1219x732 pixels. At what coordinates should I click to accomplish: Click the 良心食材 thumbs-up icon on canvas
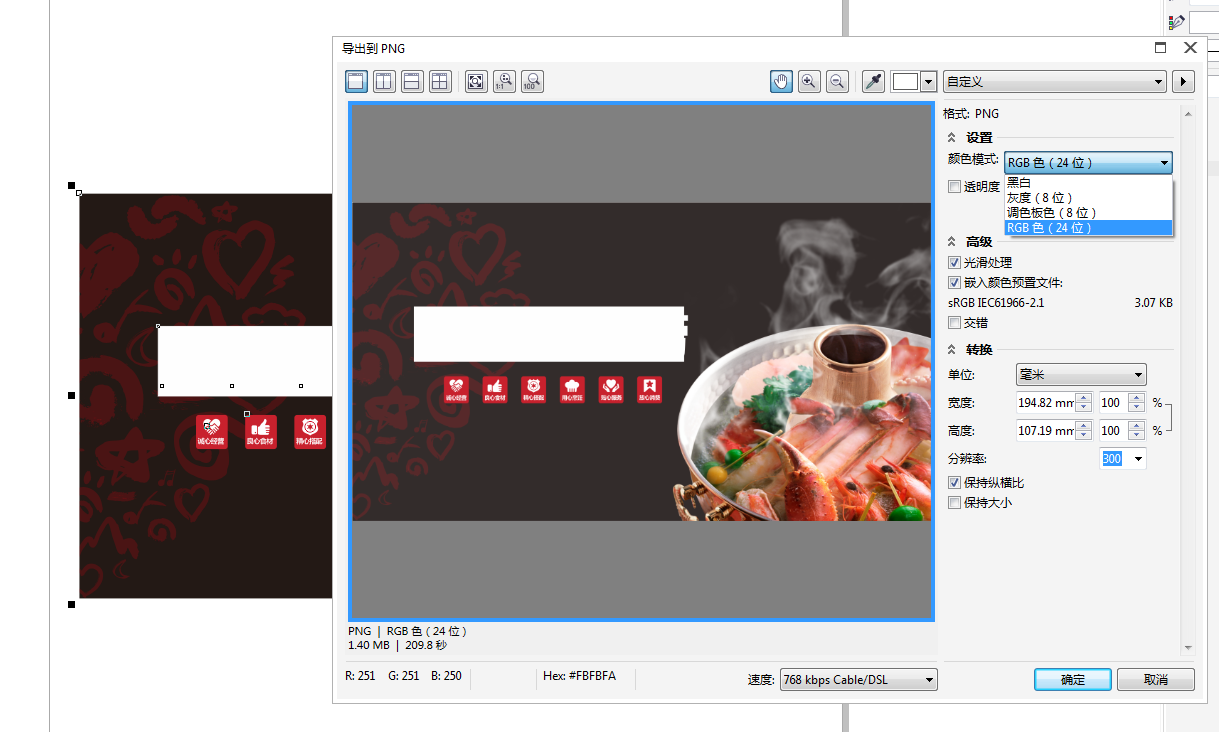pyautogui.click(x=261, y=432)
